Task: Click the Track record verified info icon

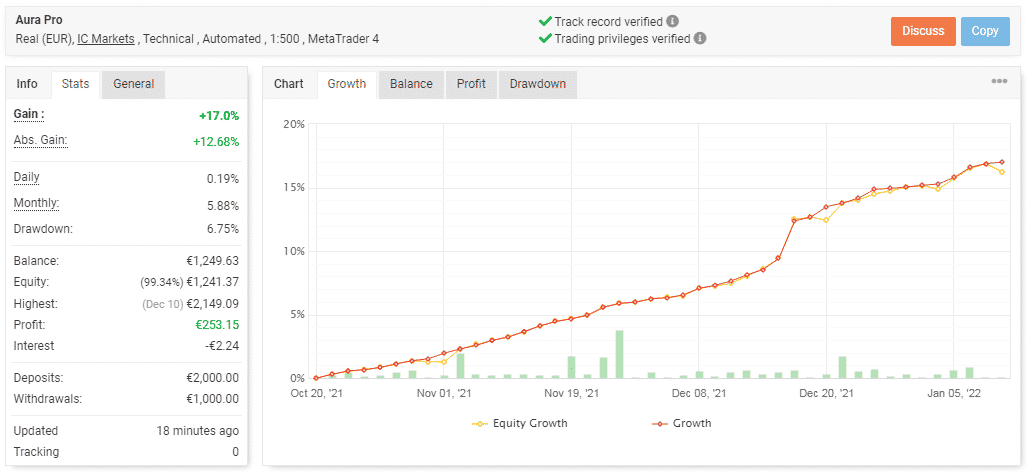Action: tap(673, 22)
